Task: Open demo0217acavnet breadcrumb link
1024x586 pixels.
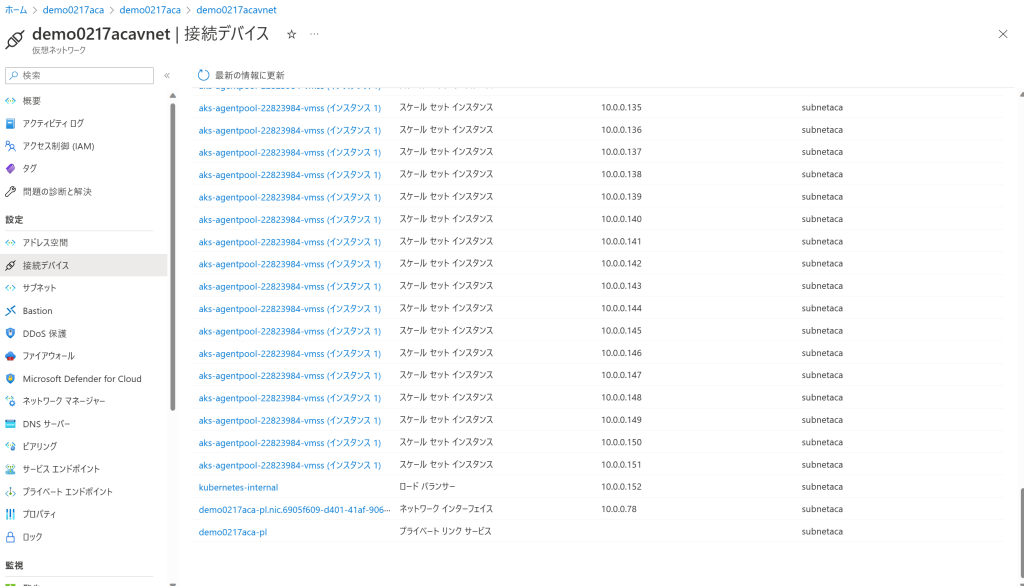Action: click(x=236, y=10)
